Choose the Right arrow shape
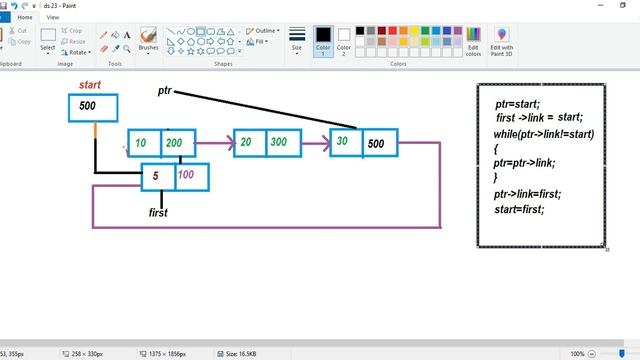The height and width of the screenshot is (360, 640). [x=211, y=41]
